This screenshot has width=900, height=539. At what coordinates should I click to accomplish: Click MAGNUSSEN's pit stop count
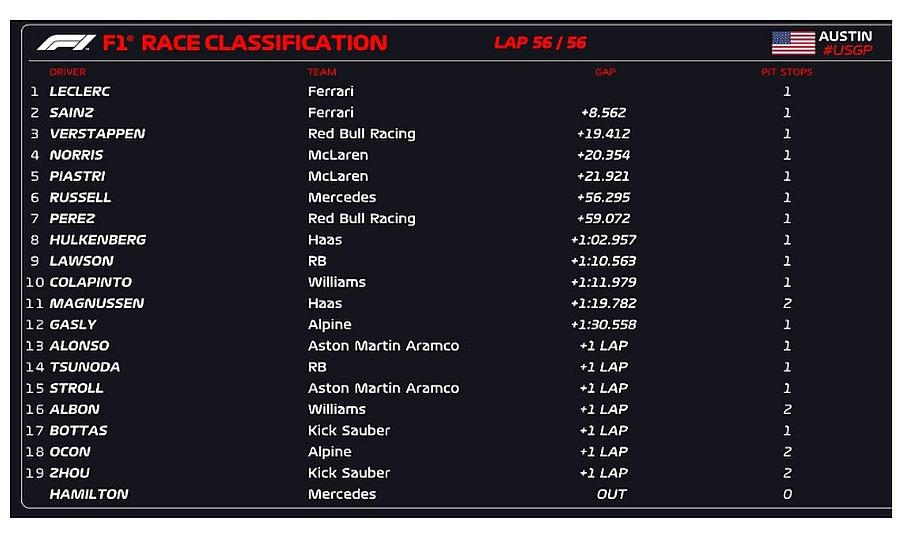click(787, 303)
